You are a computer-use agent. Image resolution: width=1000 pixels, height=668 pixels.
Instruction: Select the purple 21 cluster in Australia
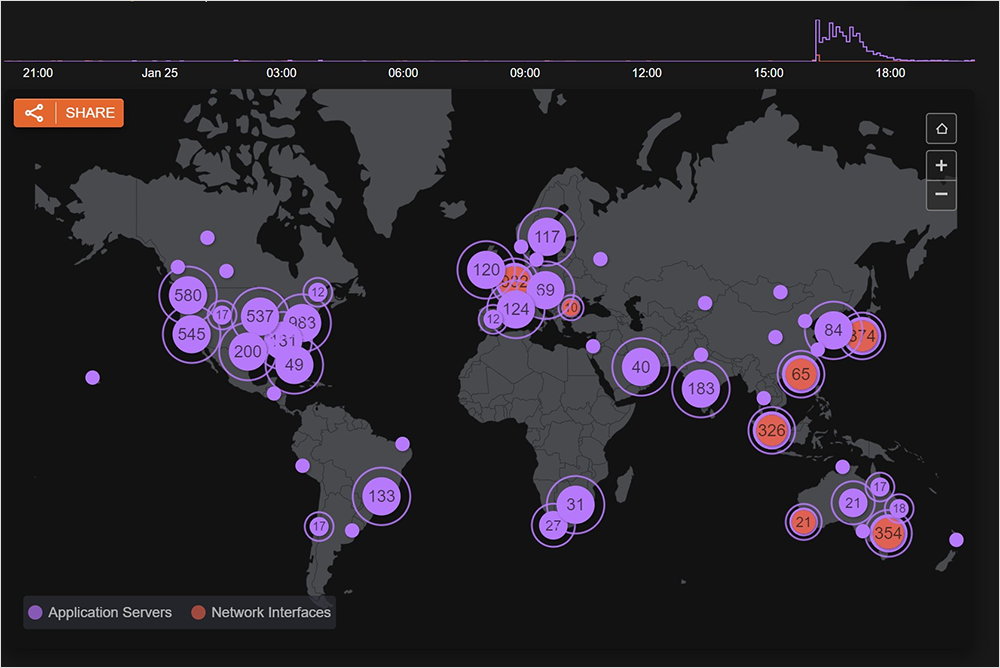[853, 503]
